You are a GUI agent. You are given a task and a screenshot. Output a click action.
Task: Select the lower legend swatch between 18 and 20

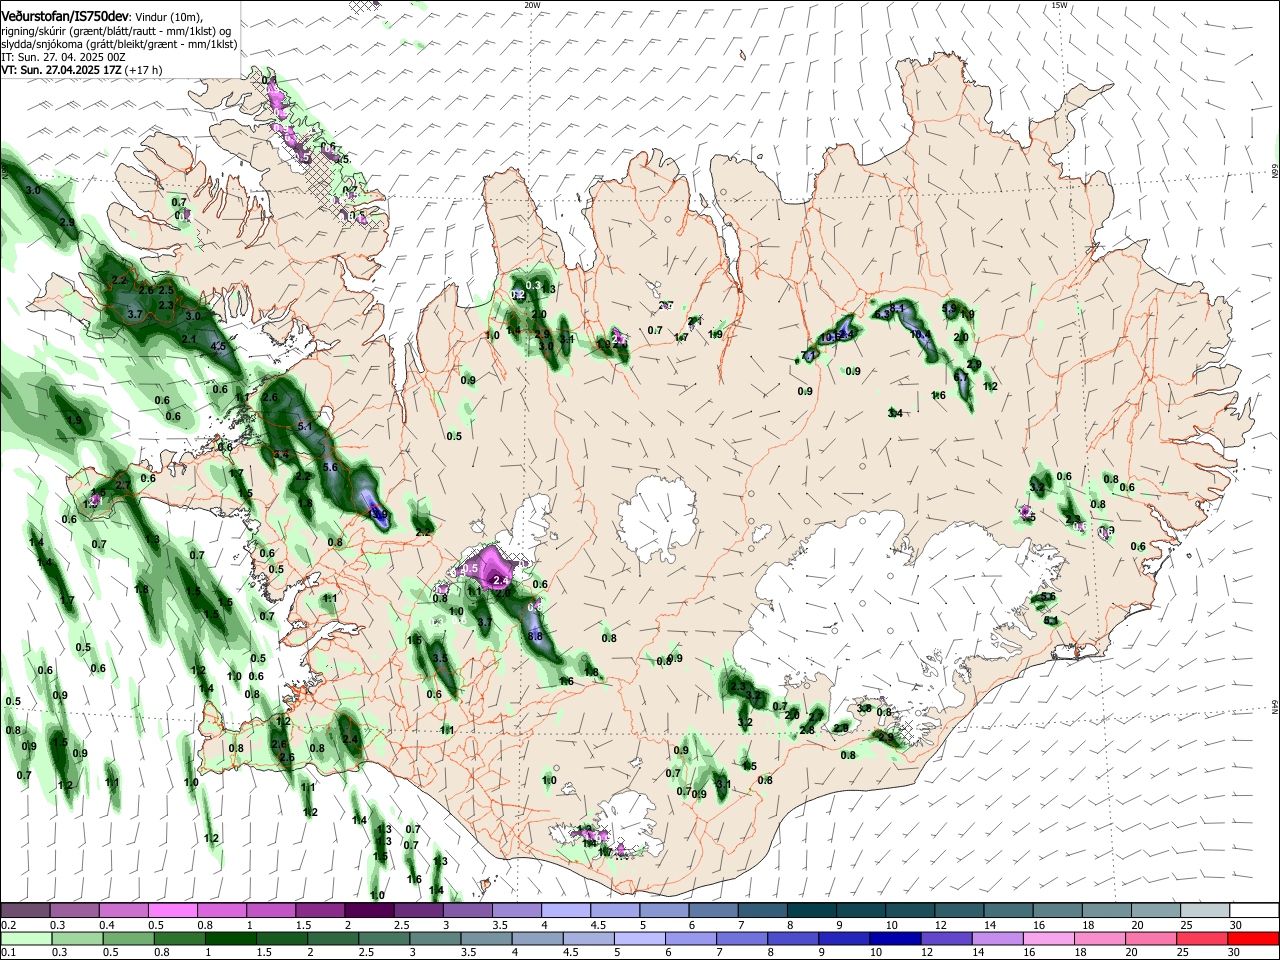coord(1098,938)
